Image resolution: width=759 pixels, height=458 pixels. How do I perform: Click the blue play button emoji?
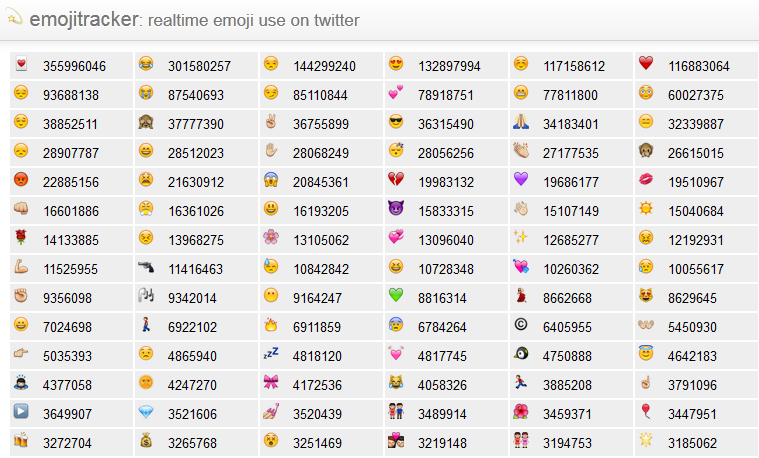point(21,412)
